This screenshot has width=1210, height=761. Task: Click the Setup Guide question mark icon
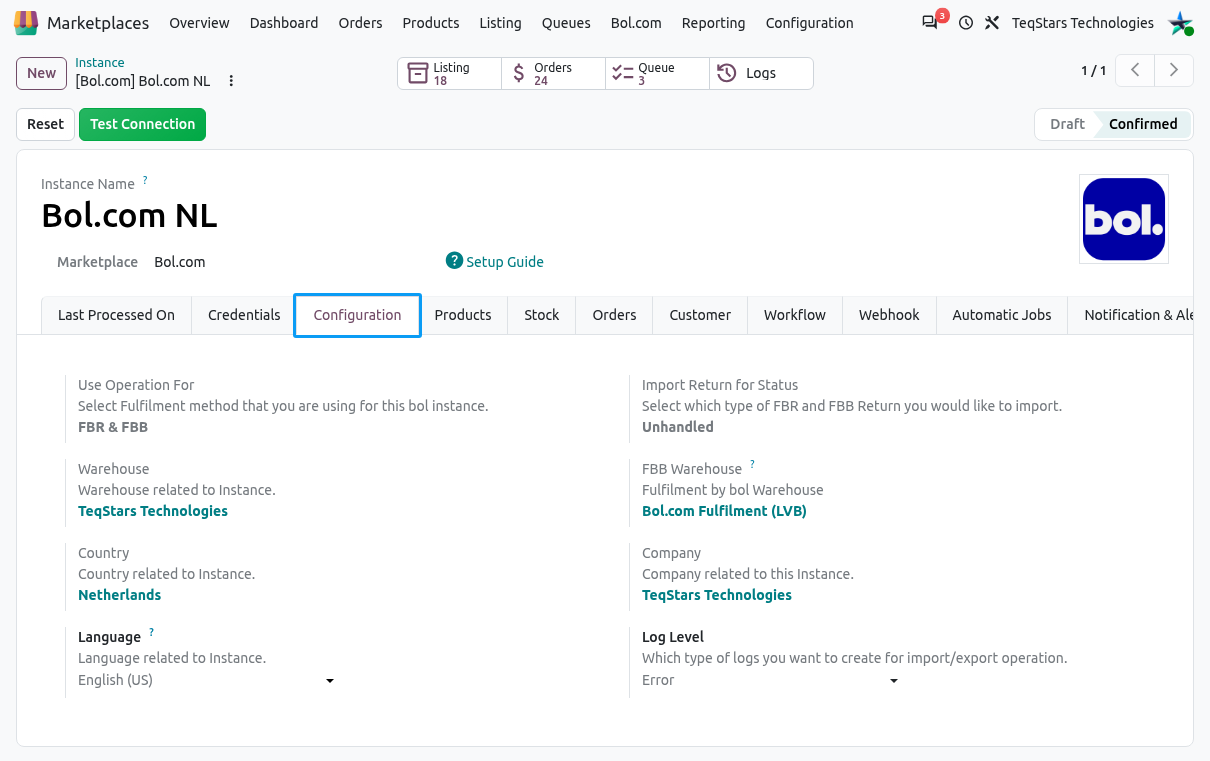click(x=455, y=261)
